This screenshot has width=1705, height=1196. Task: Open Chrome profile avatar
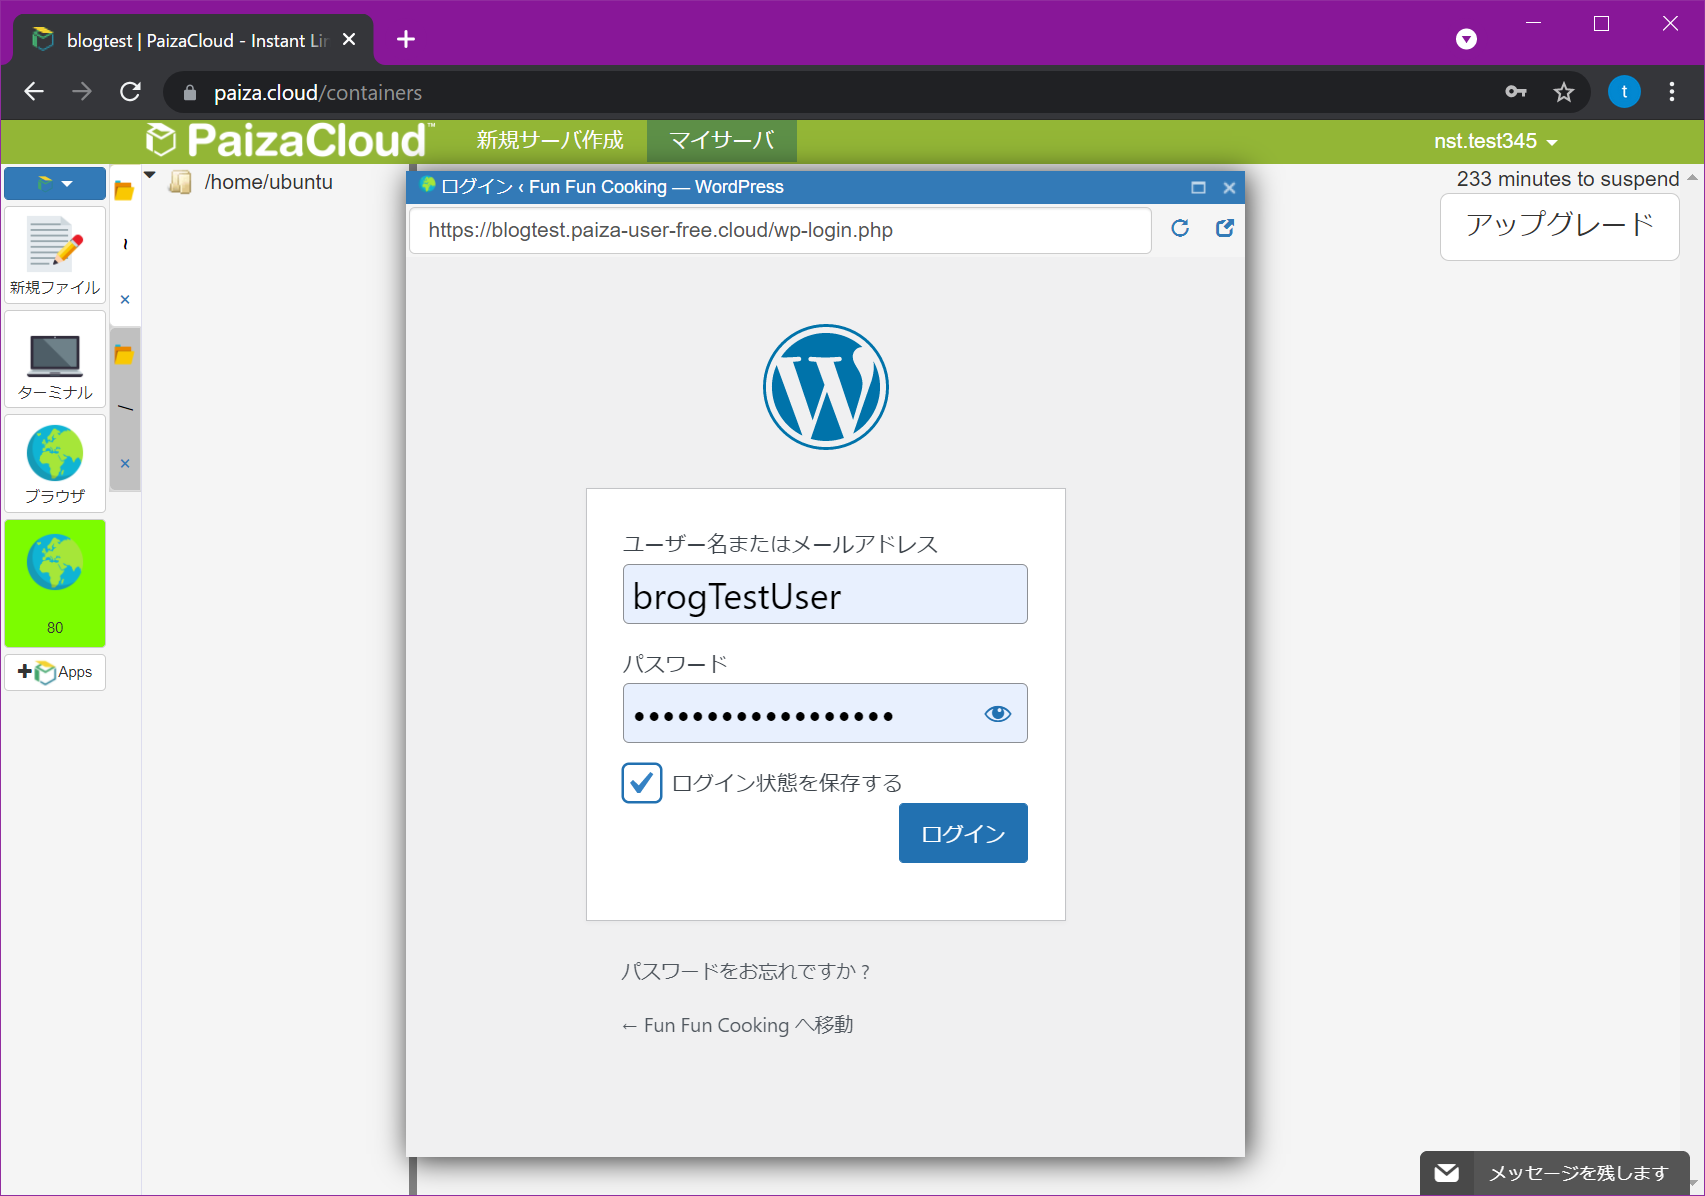[1624, 92]
